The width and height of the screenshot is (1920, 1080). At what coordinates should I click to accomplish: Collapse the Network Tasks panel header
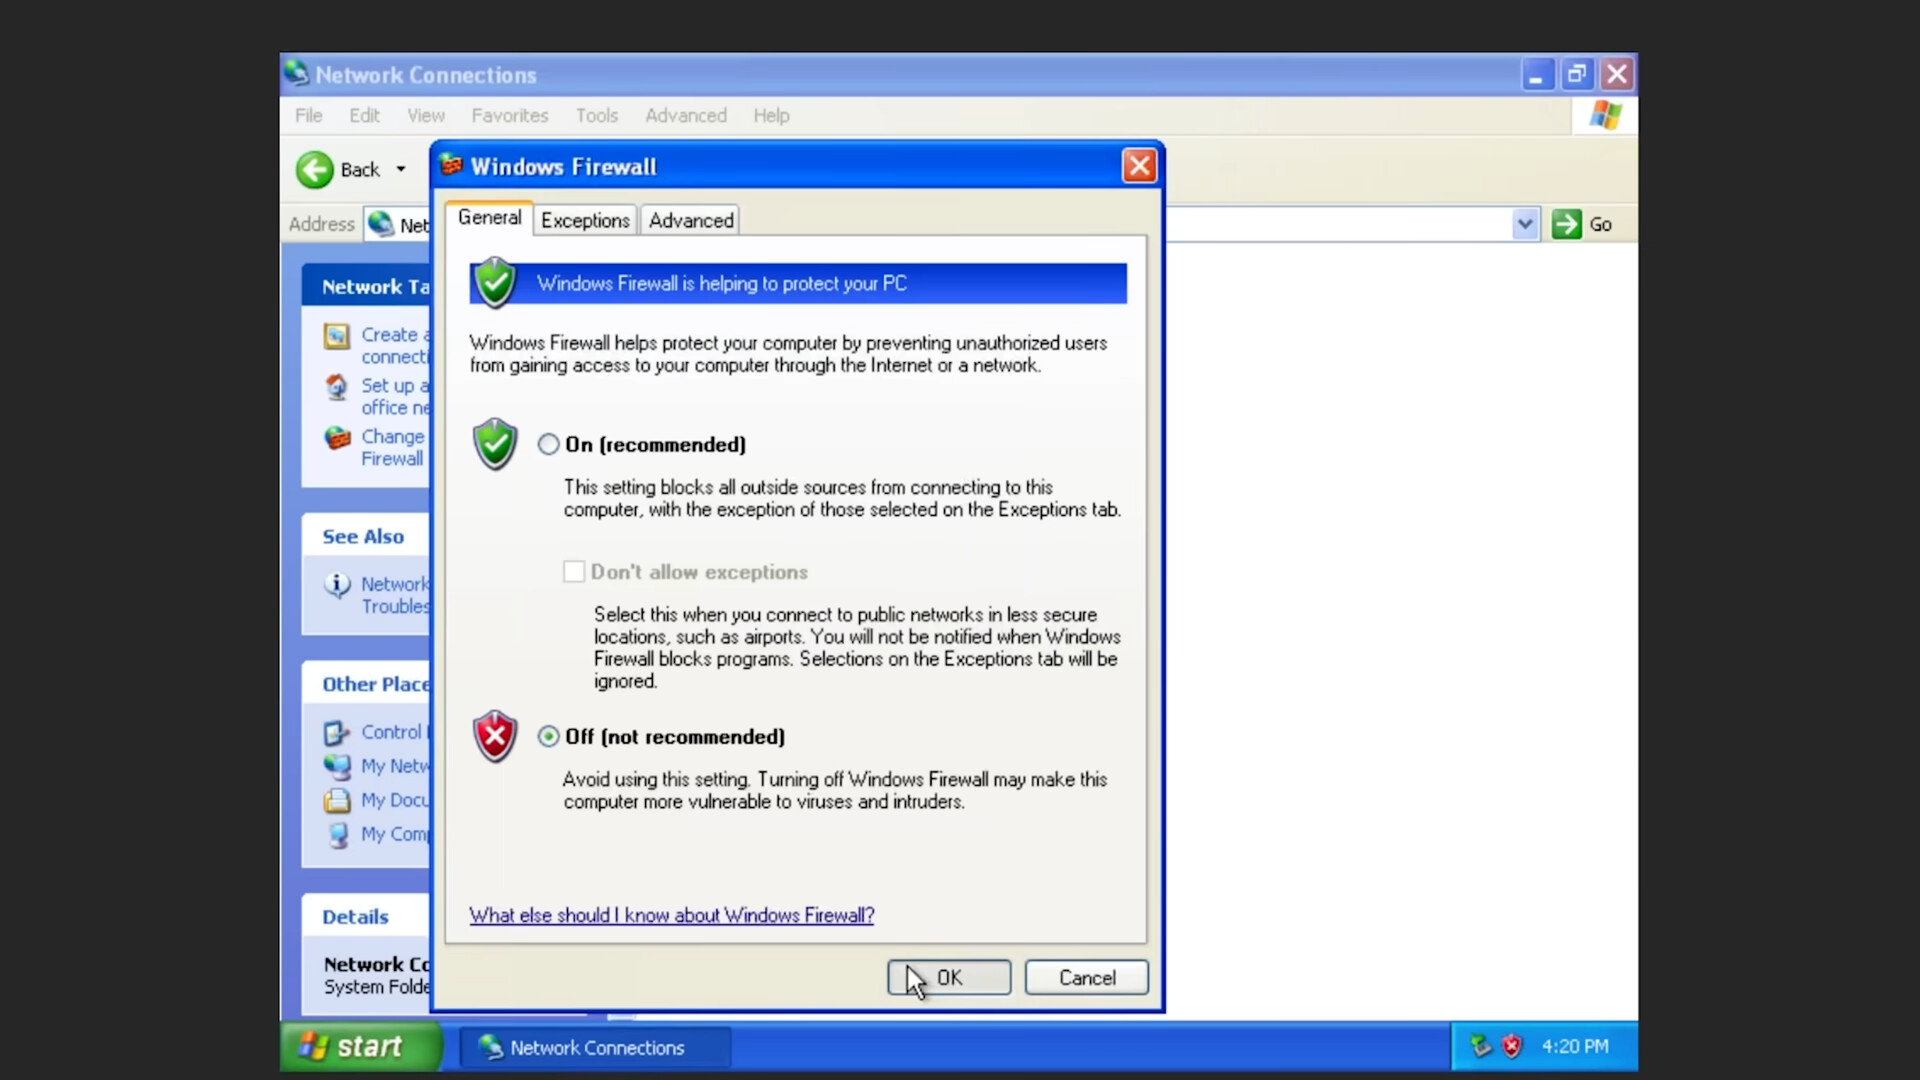(x=366, y=287)
